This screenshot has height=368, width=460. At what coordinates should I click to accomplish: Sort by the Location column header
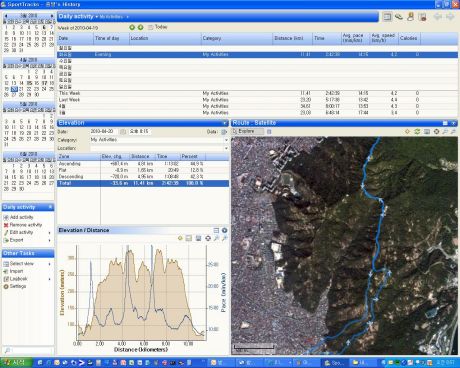click(x=165, y=38)
